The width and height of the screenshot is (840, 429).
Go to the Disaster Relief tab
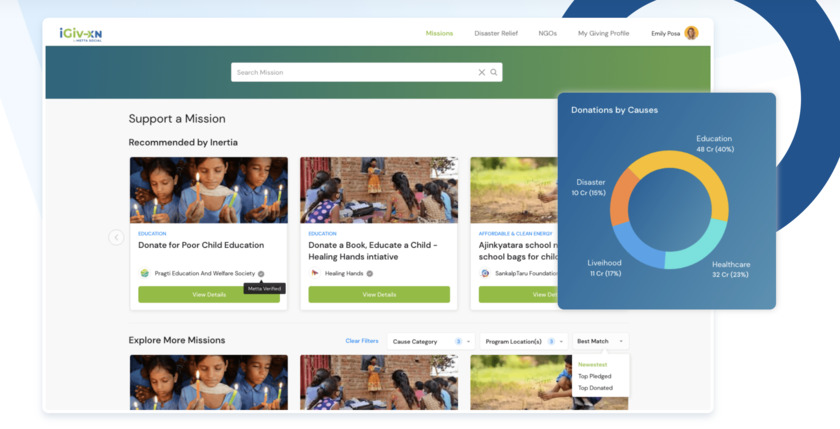point(496,33)
